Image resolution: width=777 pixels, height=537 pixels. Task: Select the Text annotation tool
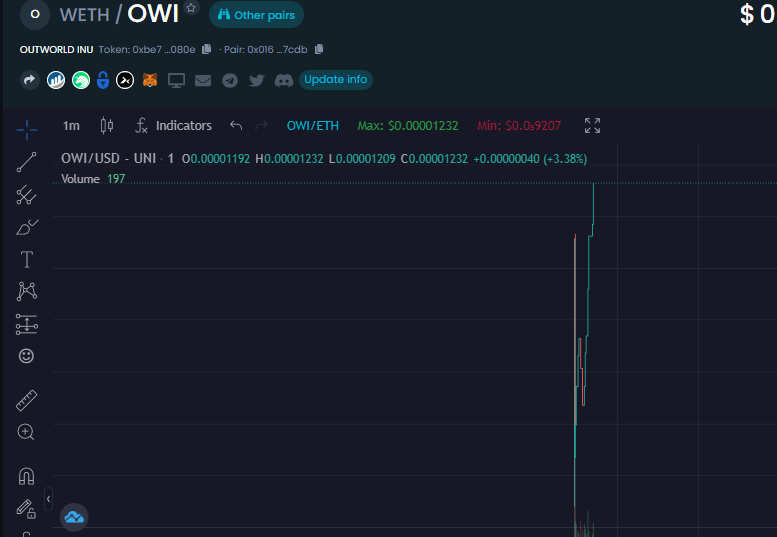tap(27, 260)
